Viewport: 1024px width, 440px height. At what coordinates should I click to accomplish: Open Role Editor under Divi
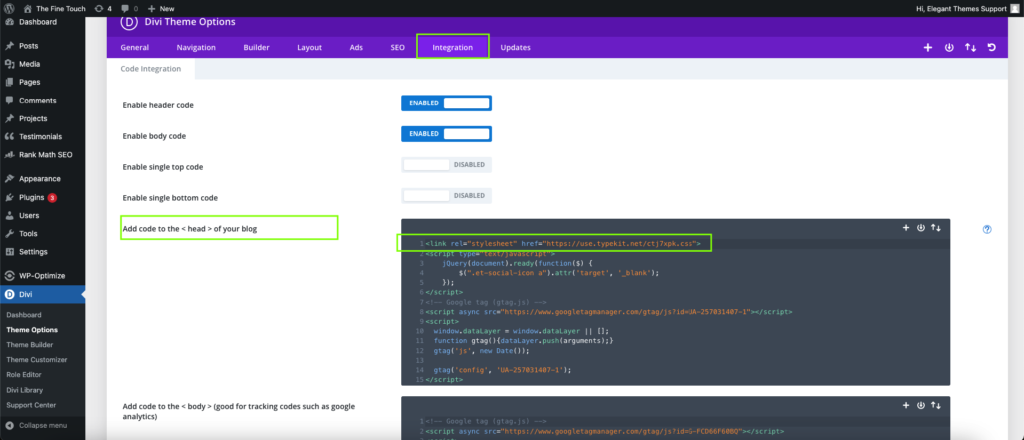pos(24,375)
